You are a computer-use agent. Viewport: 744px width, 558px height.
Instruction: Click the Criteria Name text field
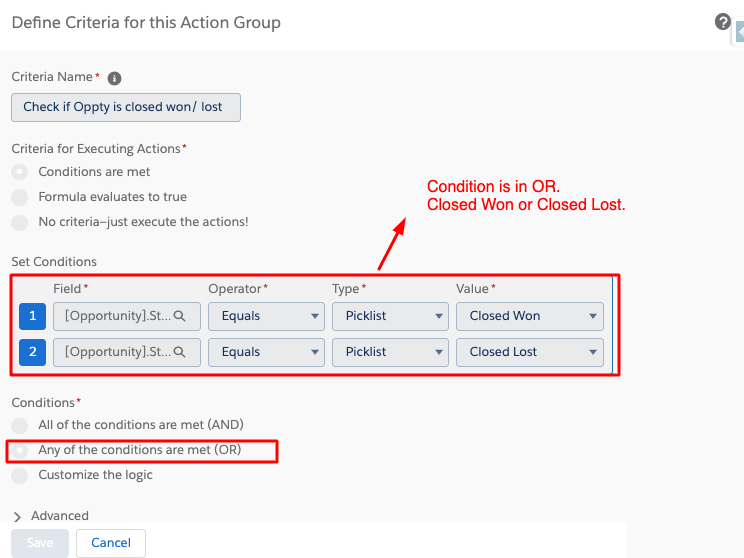pyautogui.click(x=126, y=107)
